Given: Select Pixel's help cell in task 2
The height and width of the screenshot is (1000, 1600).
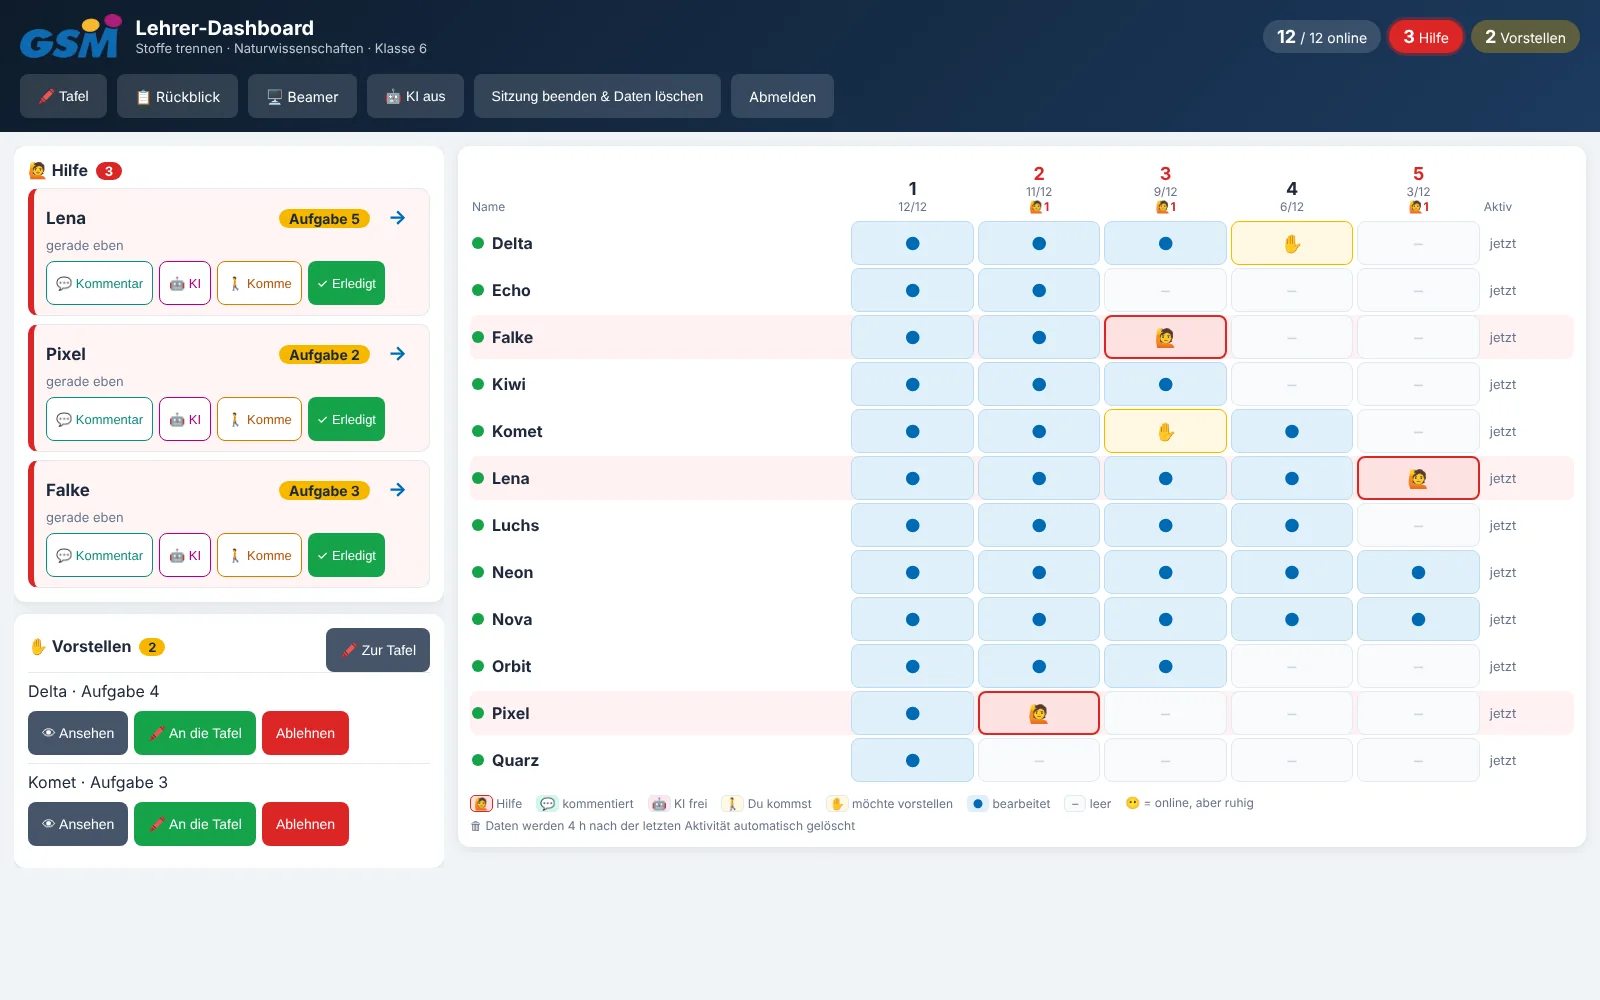Looking at the screenshot, I should point(1039,713).
